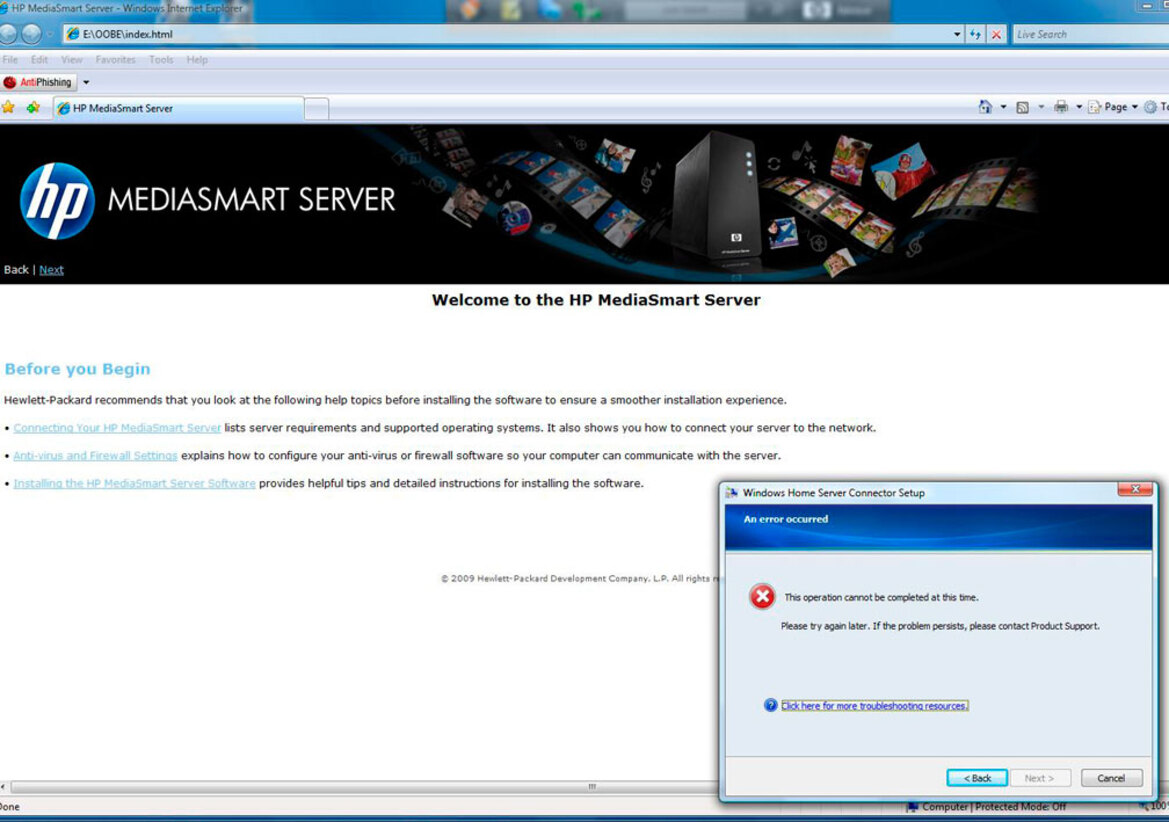Open the Edit menu
The height and width of the screenshot is (822, 1169).
pyautogui.click(x=40, y=60)
